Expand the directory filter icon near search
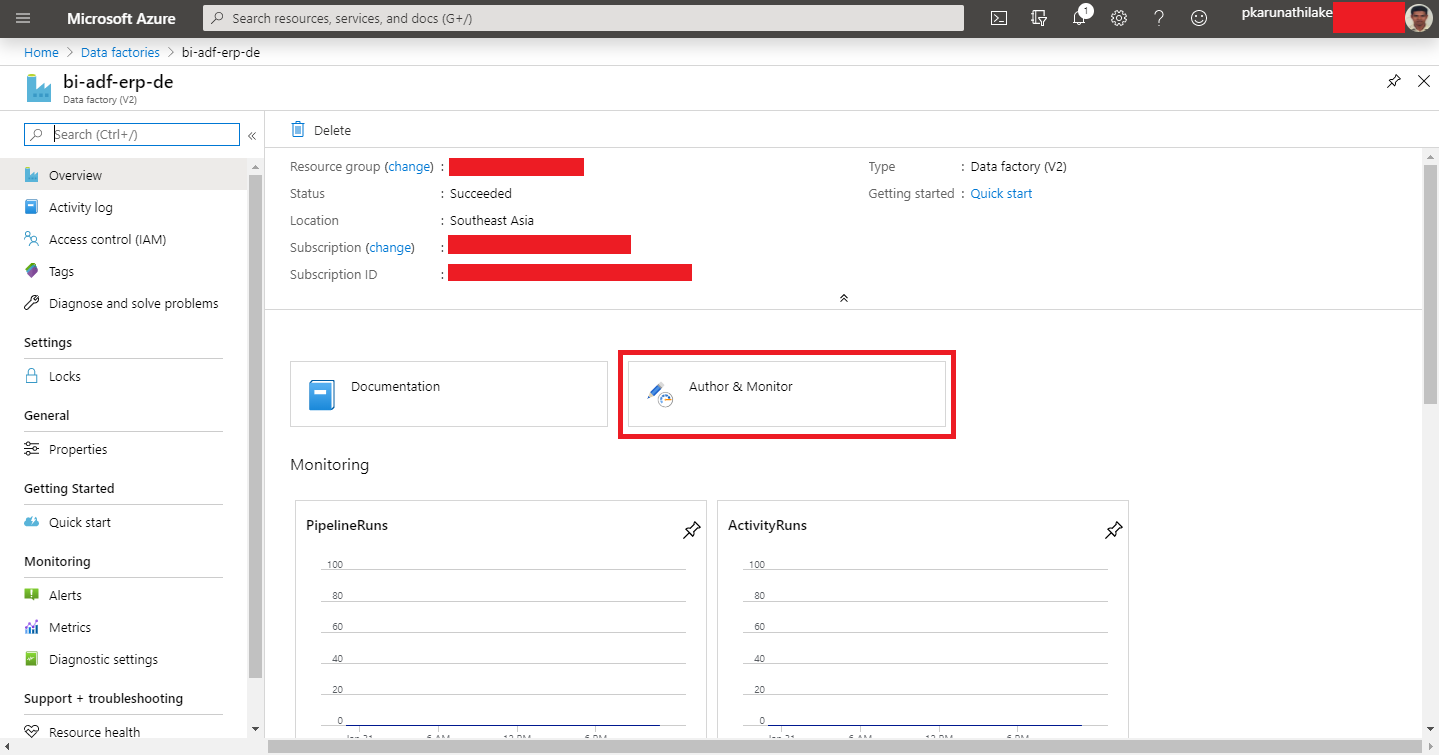Image resolution: width=1439 pixels, height=755 pixels. coord(1038,17)
